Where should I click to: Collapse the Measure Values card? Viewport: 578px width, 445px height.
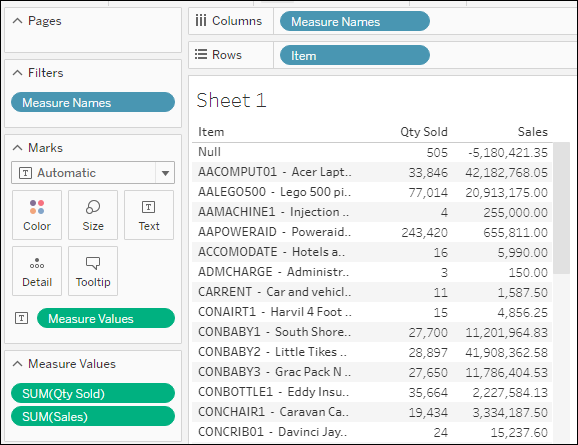point(17,364)
